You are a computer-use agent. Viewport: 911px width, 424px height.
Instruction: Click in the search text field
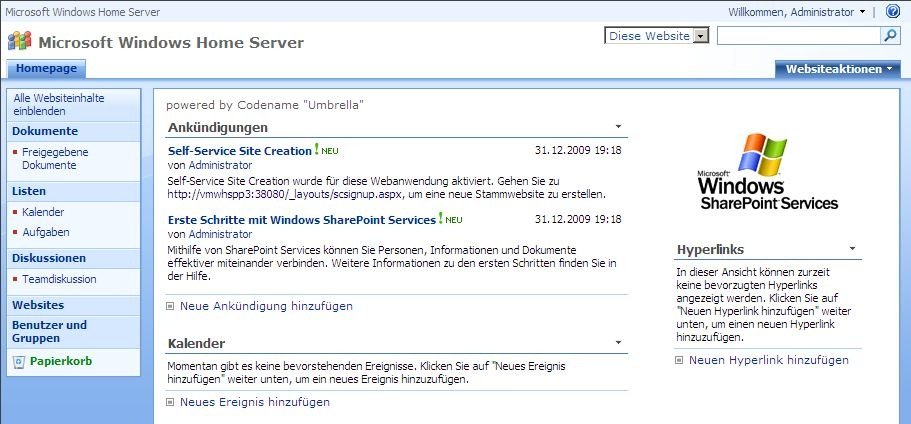tap(799, 36)
